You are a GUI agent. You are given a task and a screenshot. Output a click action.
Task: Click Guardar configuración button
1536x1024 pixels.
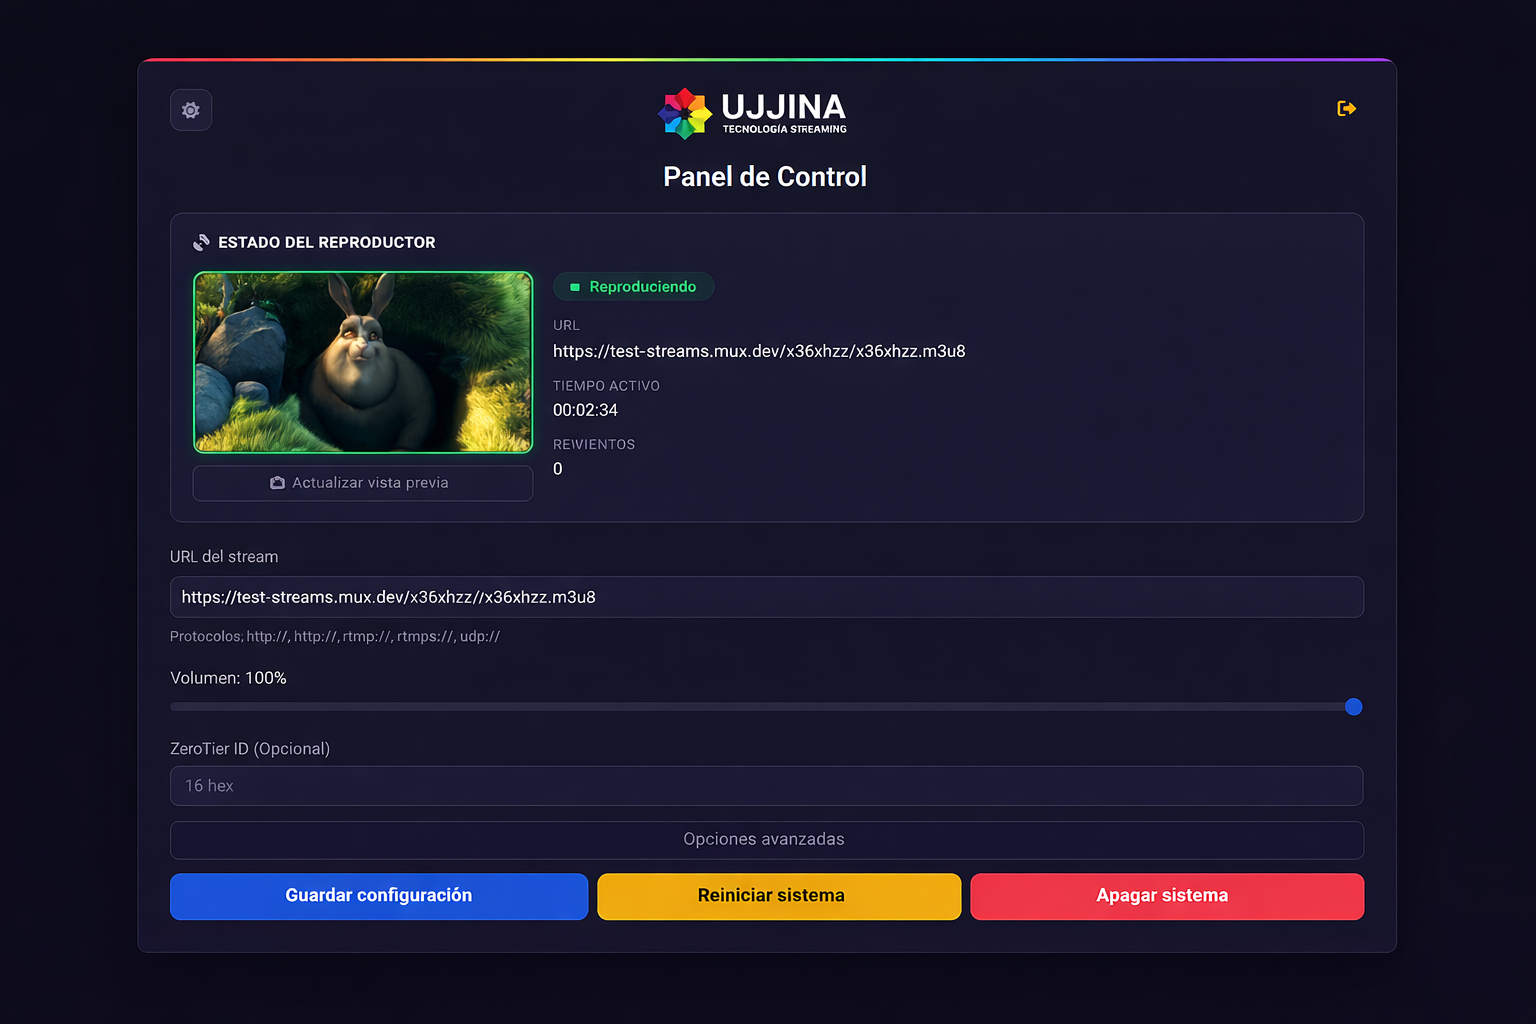click(379, 896)
